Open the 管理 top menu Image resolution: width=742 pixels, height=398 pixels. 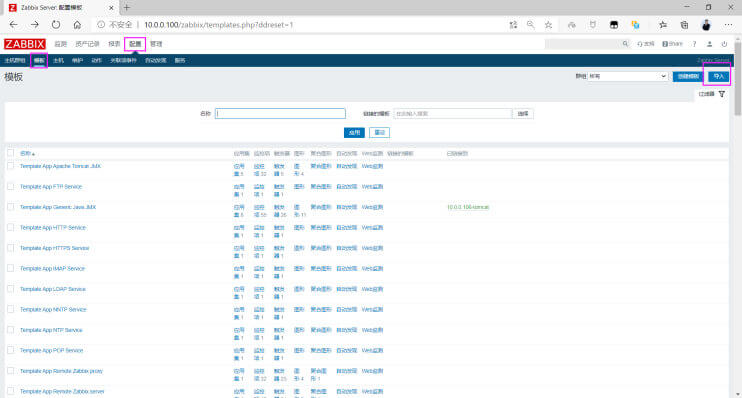tap(156, 44)
